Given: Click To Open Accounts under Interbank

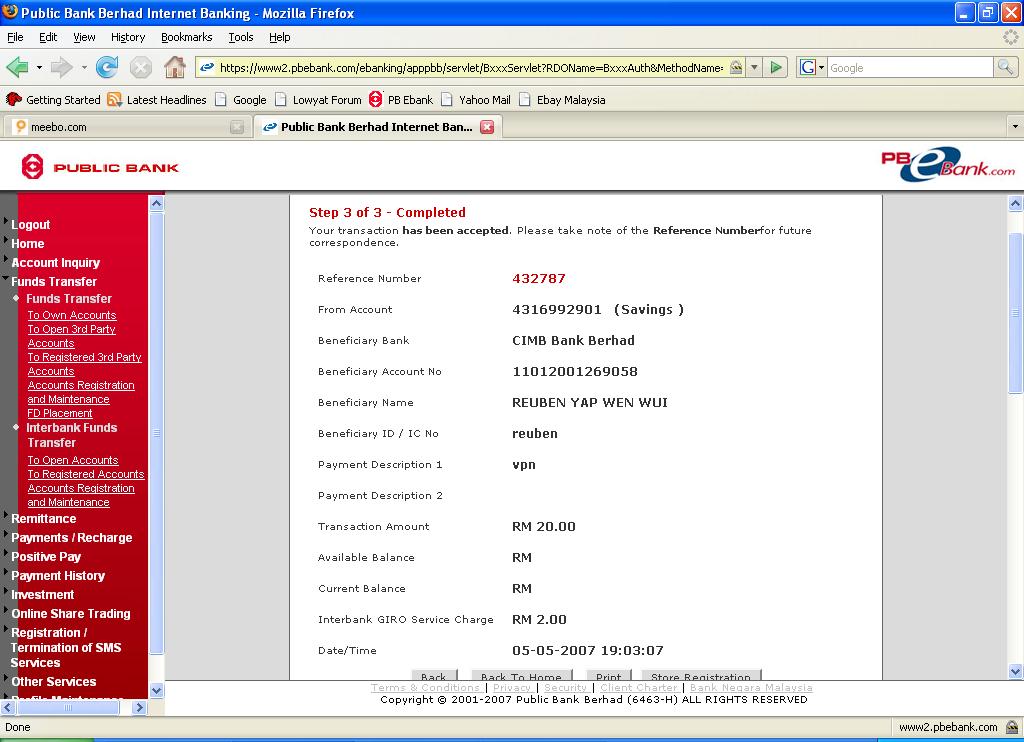Looking at the screenshot, I should 72,460.
